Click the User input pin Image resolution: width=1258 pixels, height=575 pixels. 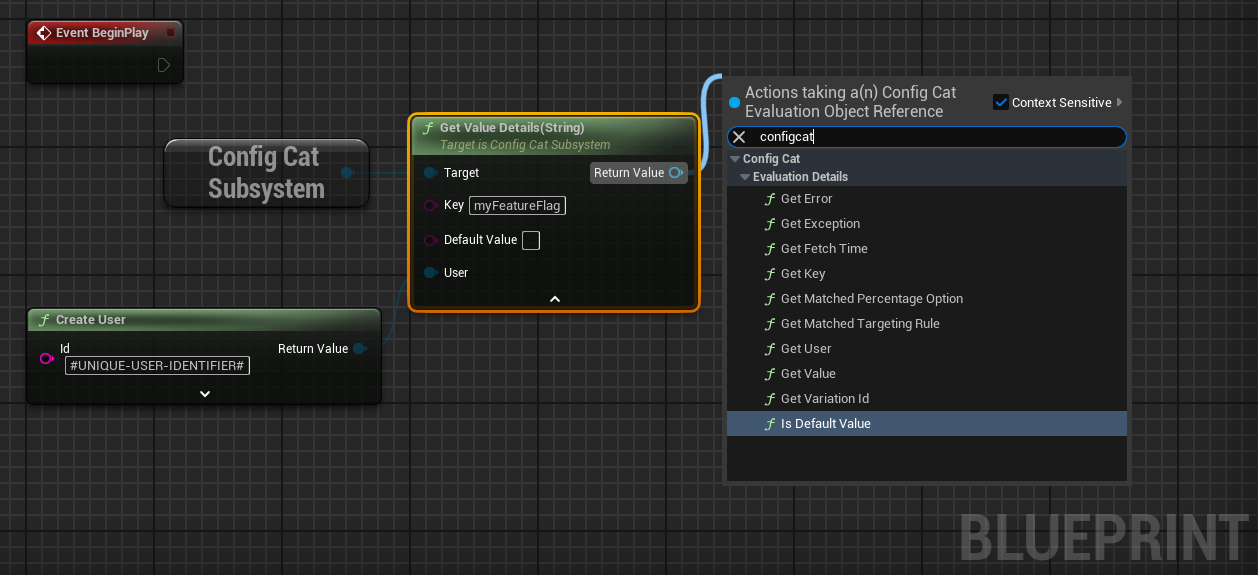430,273
